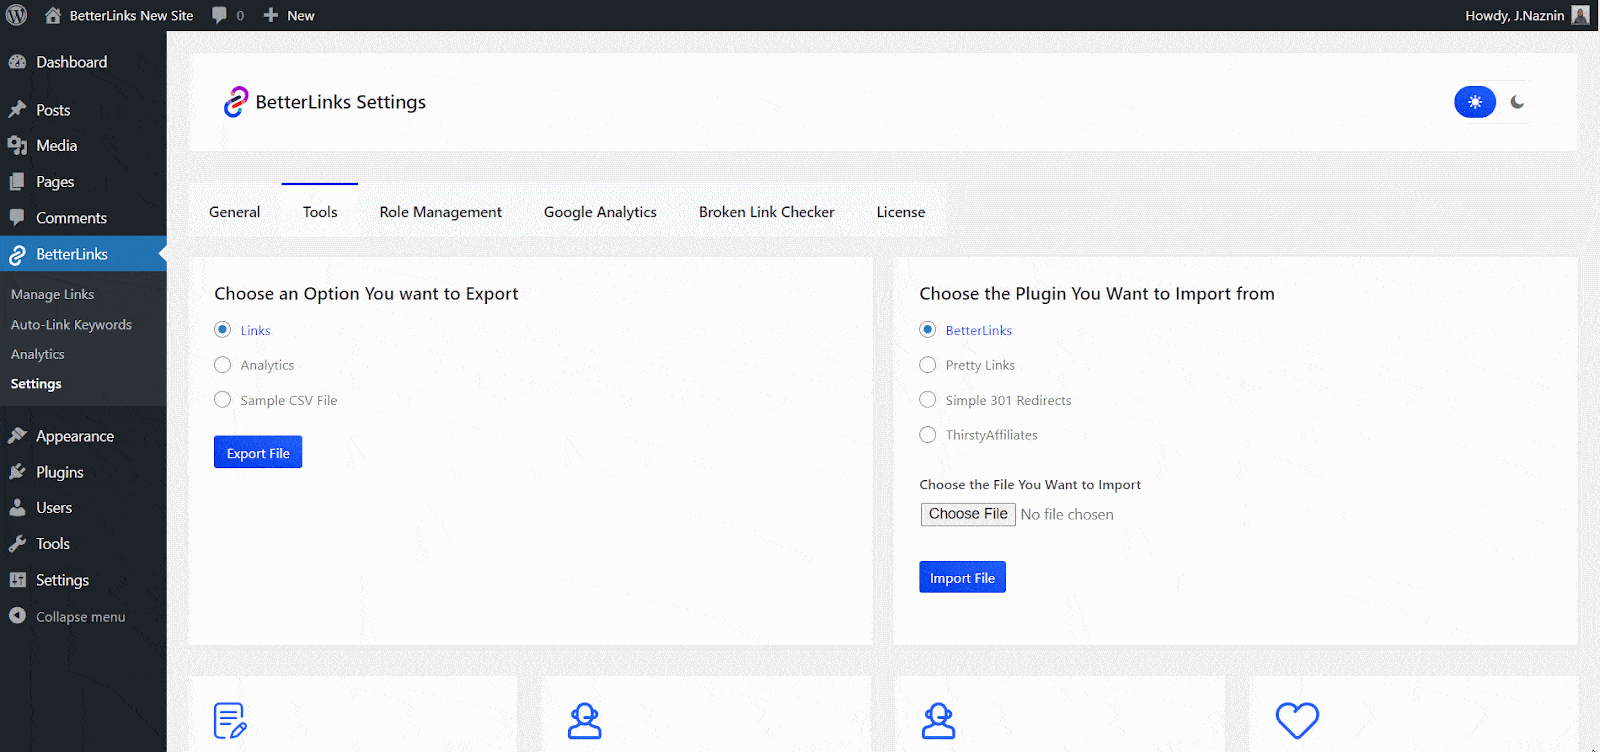The height and width of the screenshot is (752, 1600).
Task: Click the Import File button
Action: pos(962,577)
